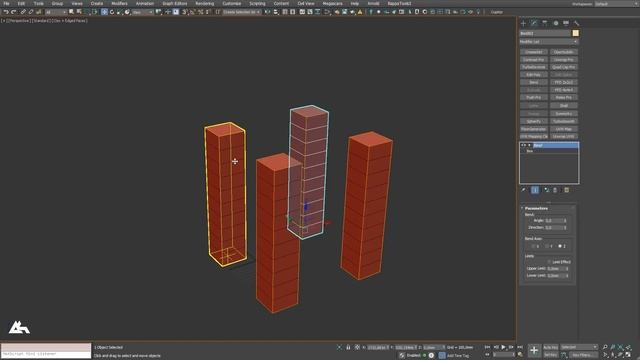Image resolution: width=640 pixels, height=360 pixels.
Task: Toggle the Set Key button
Action: pyautogui.click(x=550, y=355)
